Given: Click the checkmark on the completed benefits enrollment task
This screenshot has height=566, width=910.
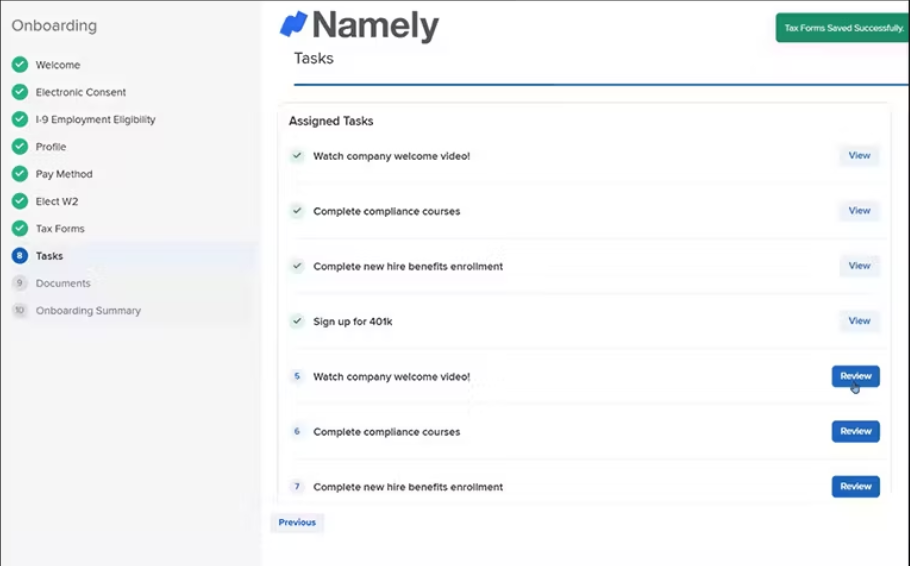Looking at the screenshot, I should coord(297,266).
